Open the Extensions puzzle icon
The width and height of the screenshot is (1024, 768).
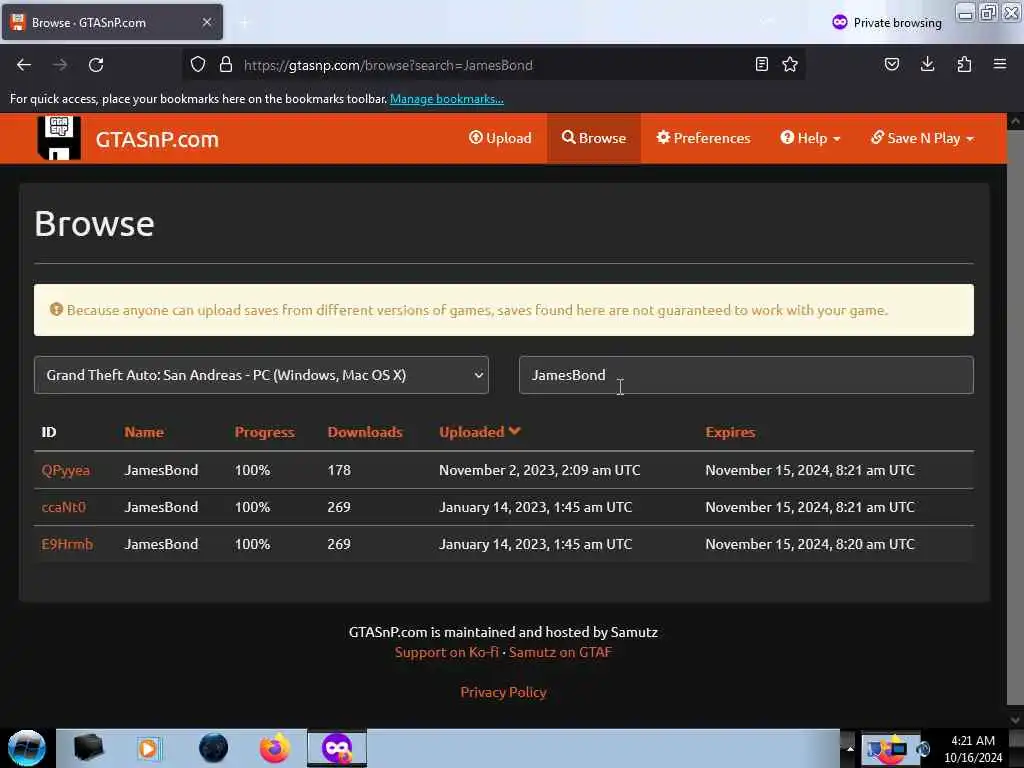click(x=964, y=64)
